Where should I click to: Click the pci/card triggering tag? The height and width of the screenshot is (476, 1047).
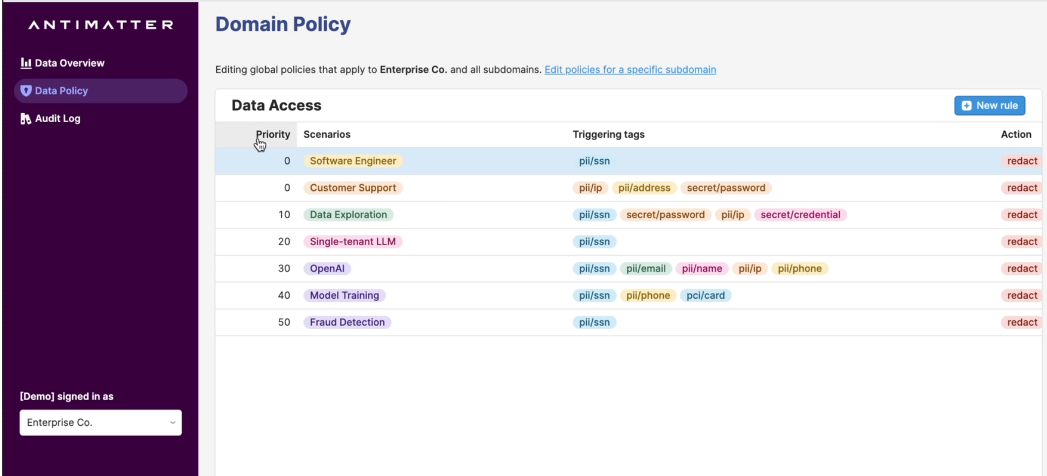[x=706, y=296]
